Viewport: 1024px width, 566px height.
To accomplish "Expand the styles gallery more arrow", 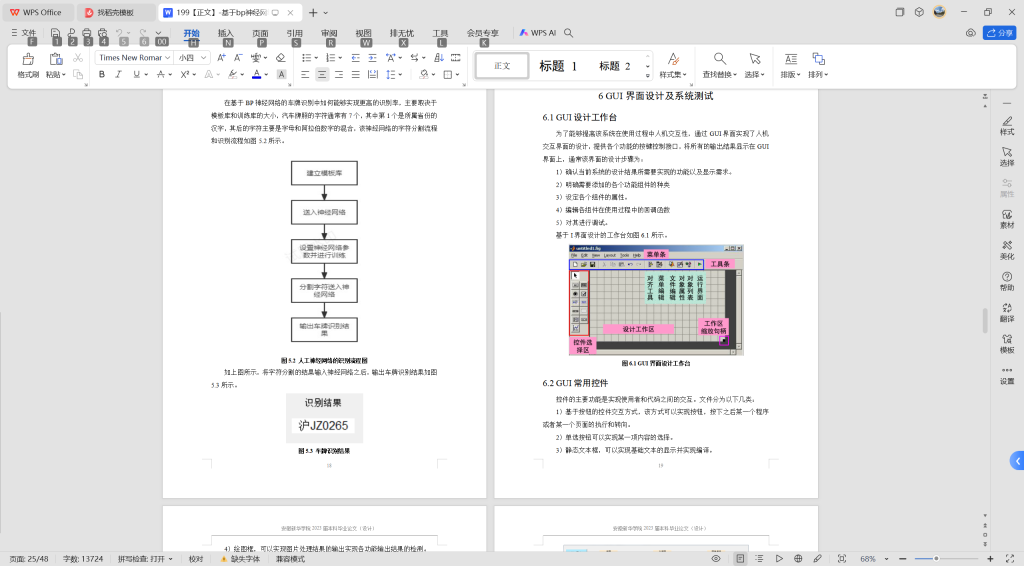I will (x=647, y=75).
